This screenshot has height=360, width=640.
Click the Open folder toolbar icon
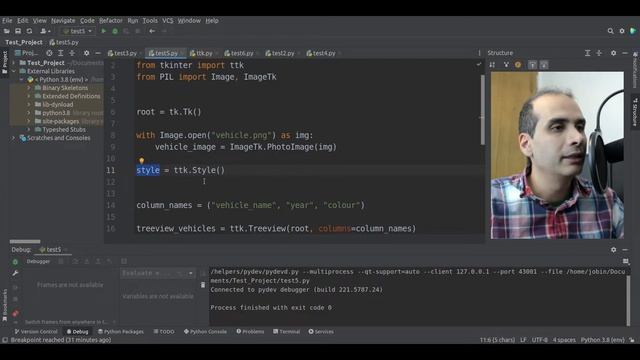coord(7,31)
